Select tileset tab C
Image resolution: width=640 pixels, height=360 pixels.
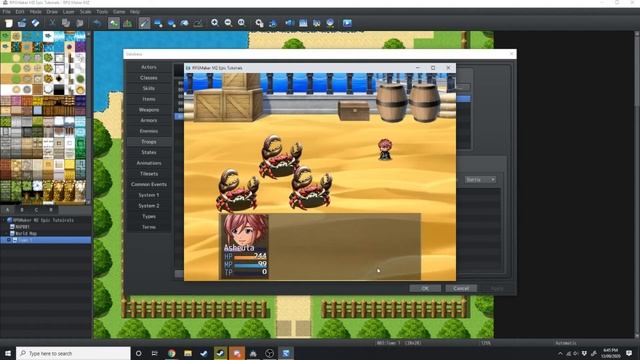(36, 210)
